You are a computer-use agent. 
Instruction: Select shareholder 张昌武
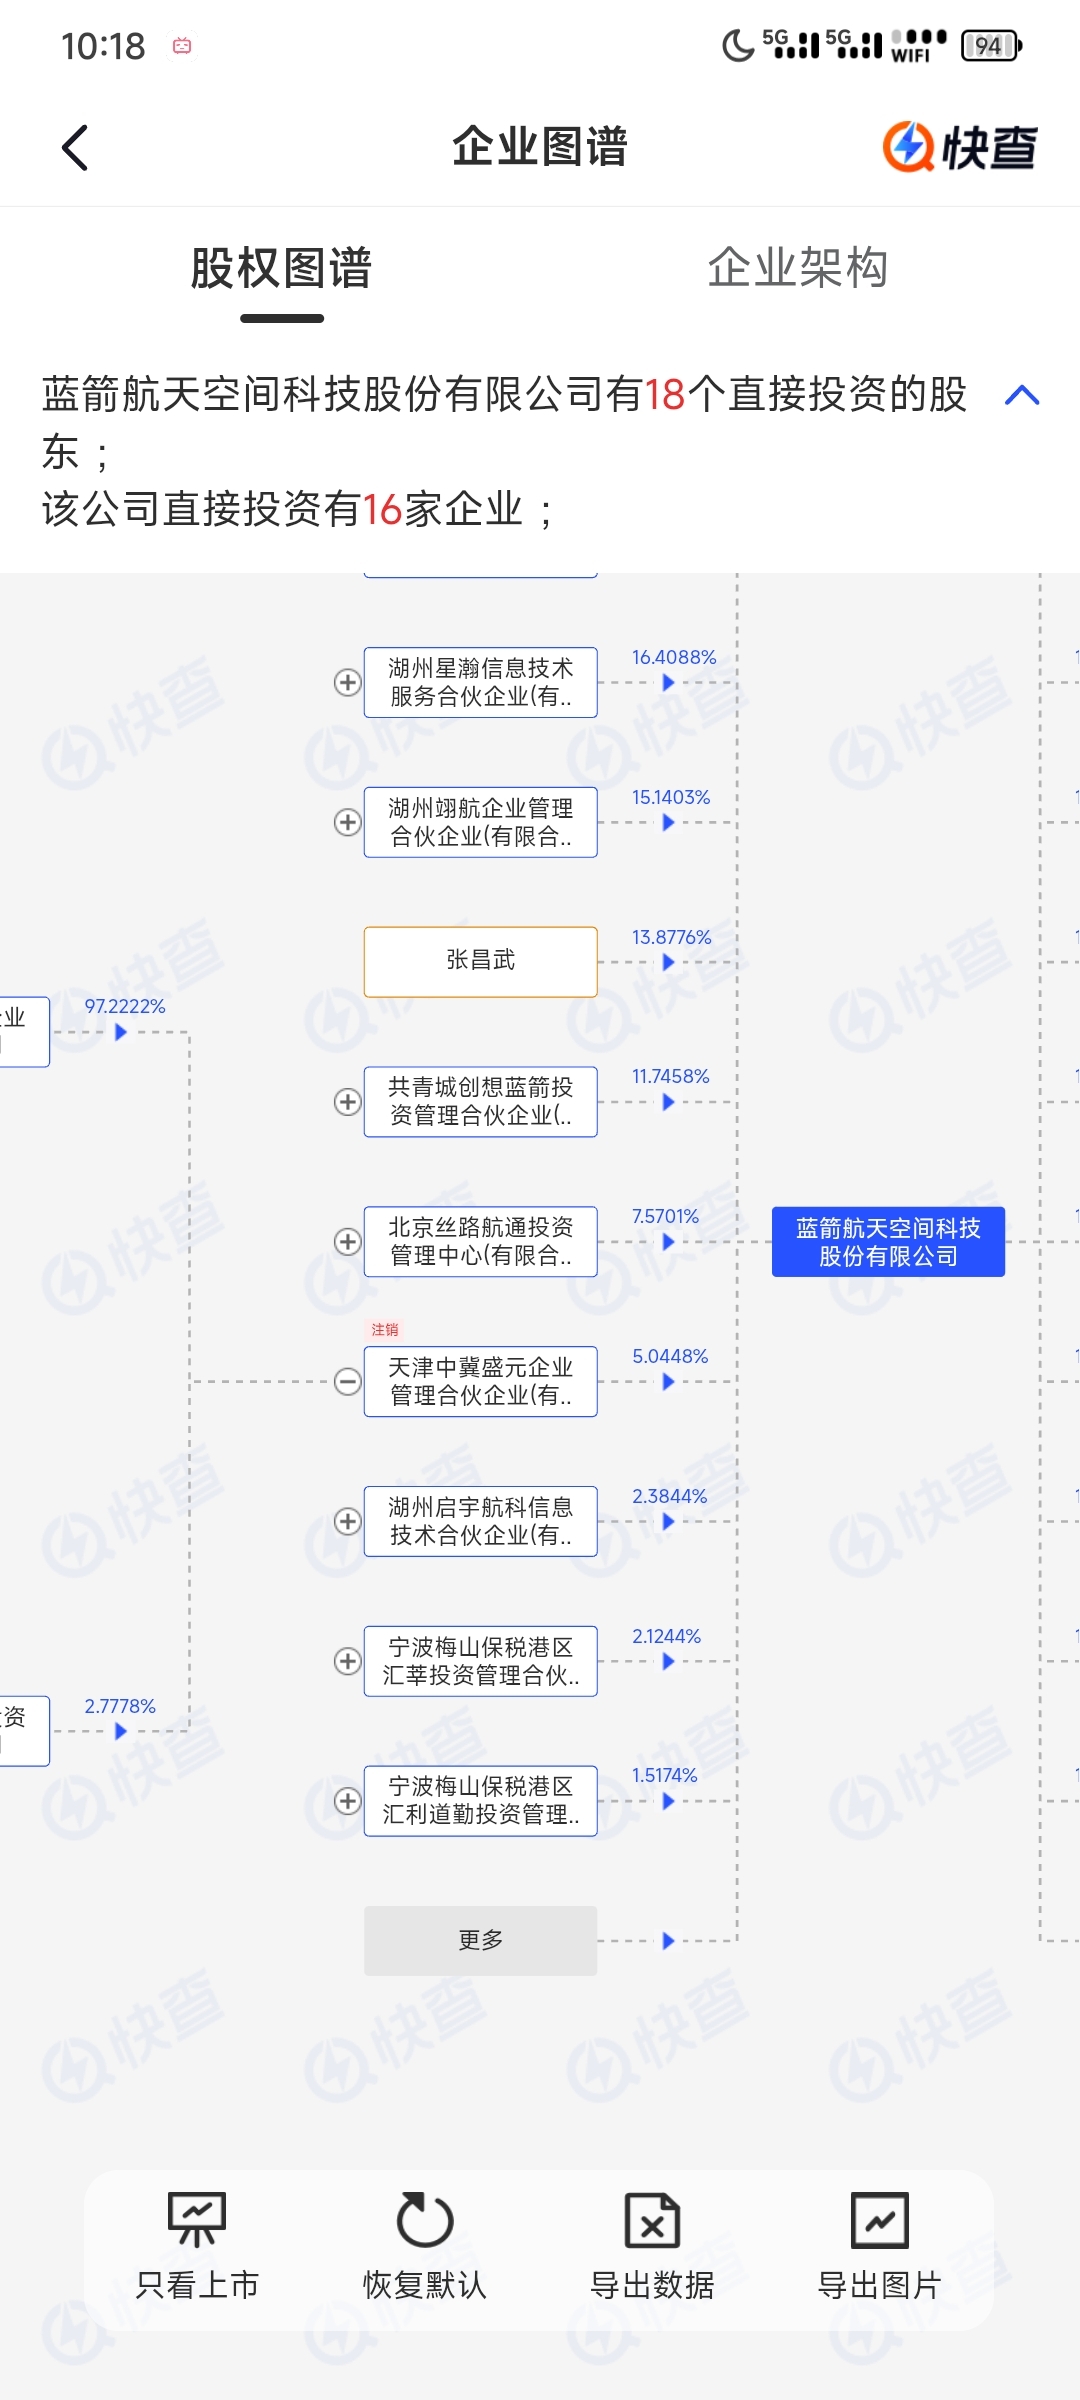tap(481, 962)
